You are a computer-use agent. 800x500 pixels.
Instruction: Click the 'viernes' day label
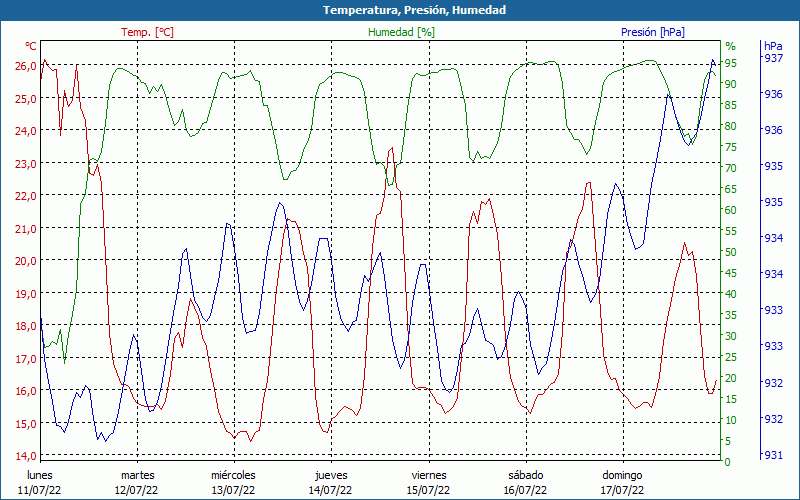coord(429,475)
